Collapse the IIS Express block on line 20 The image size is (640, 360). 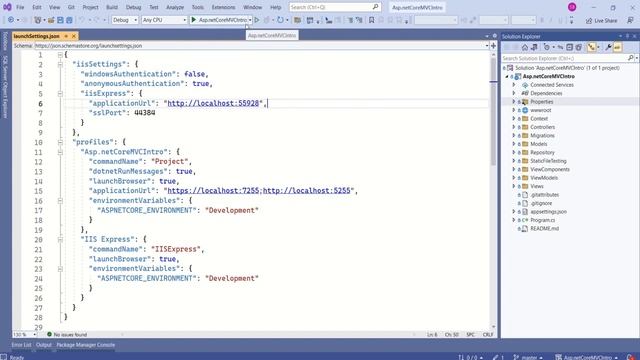[60, 240]
